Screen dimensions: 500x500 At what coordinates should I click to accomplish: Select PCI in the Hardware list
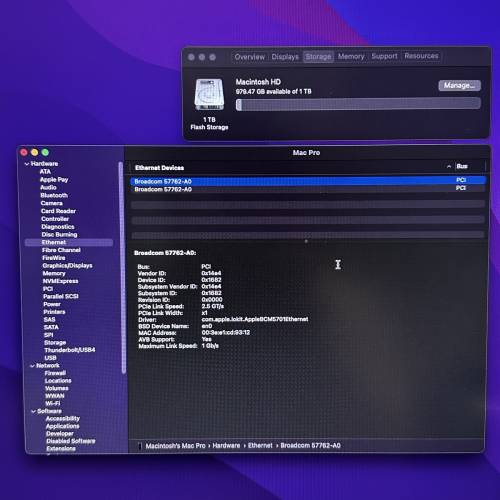48,289
